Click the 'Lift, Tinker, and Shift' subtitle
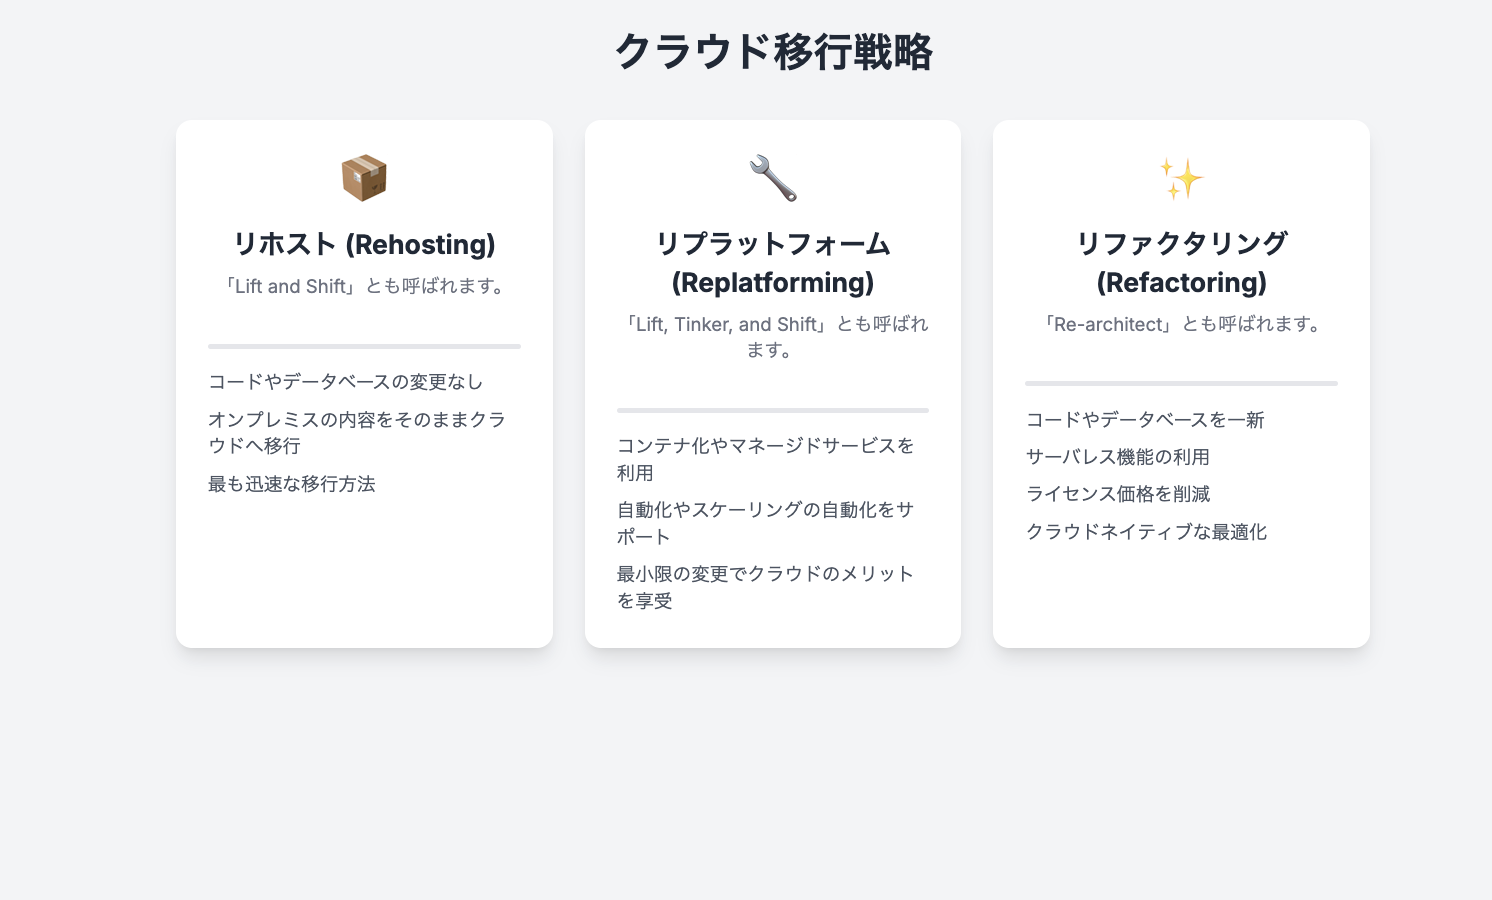 coord(773,337)
